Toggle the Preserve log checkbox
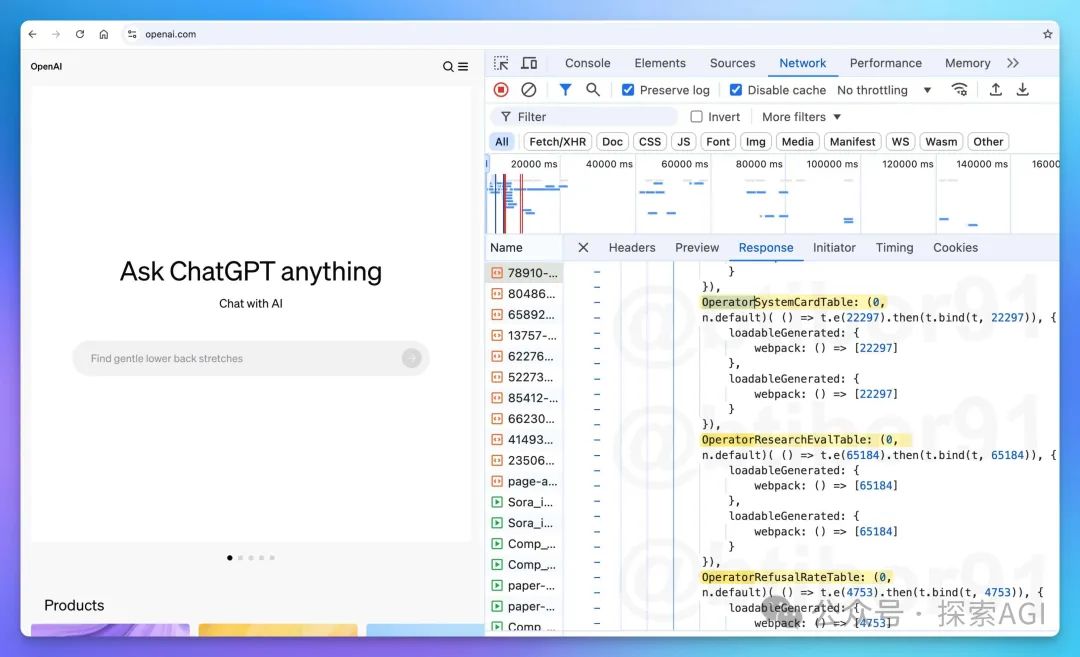The width and height of the screenshot is (1080, 657). click(628, 90)
